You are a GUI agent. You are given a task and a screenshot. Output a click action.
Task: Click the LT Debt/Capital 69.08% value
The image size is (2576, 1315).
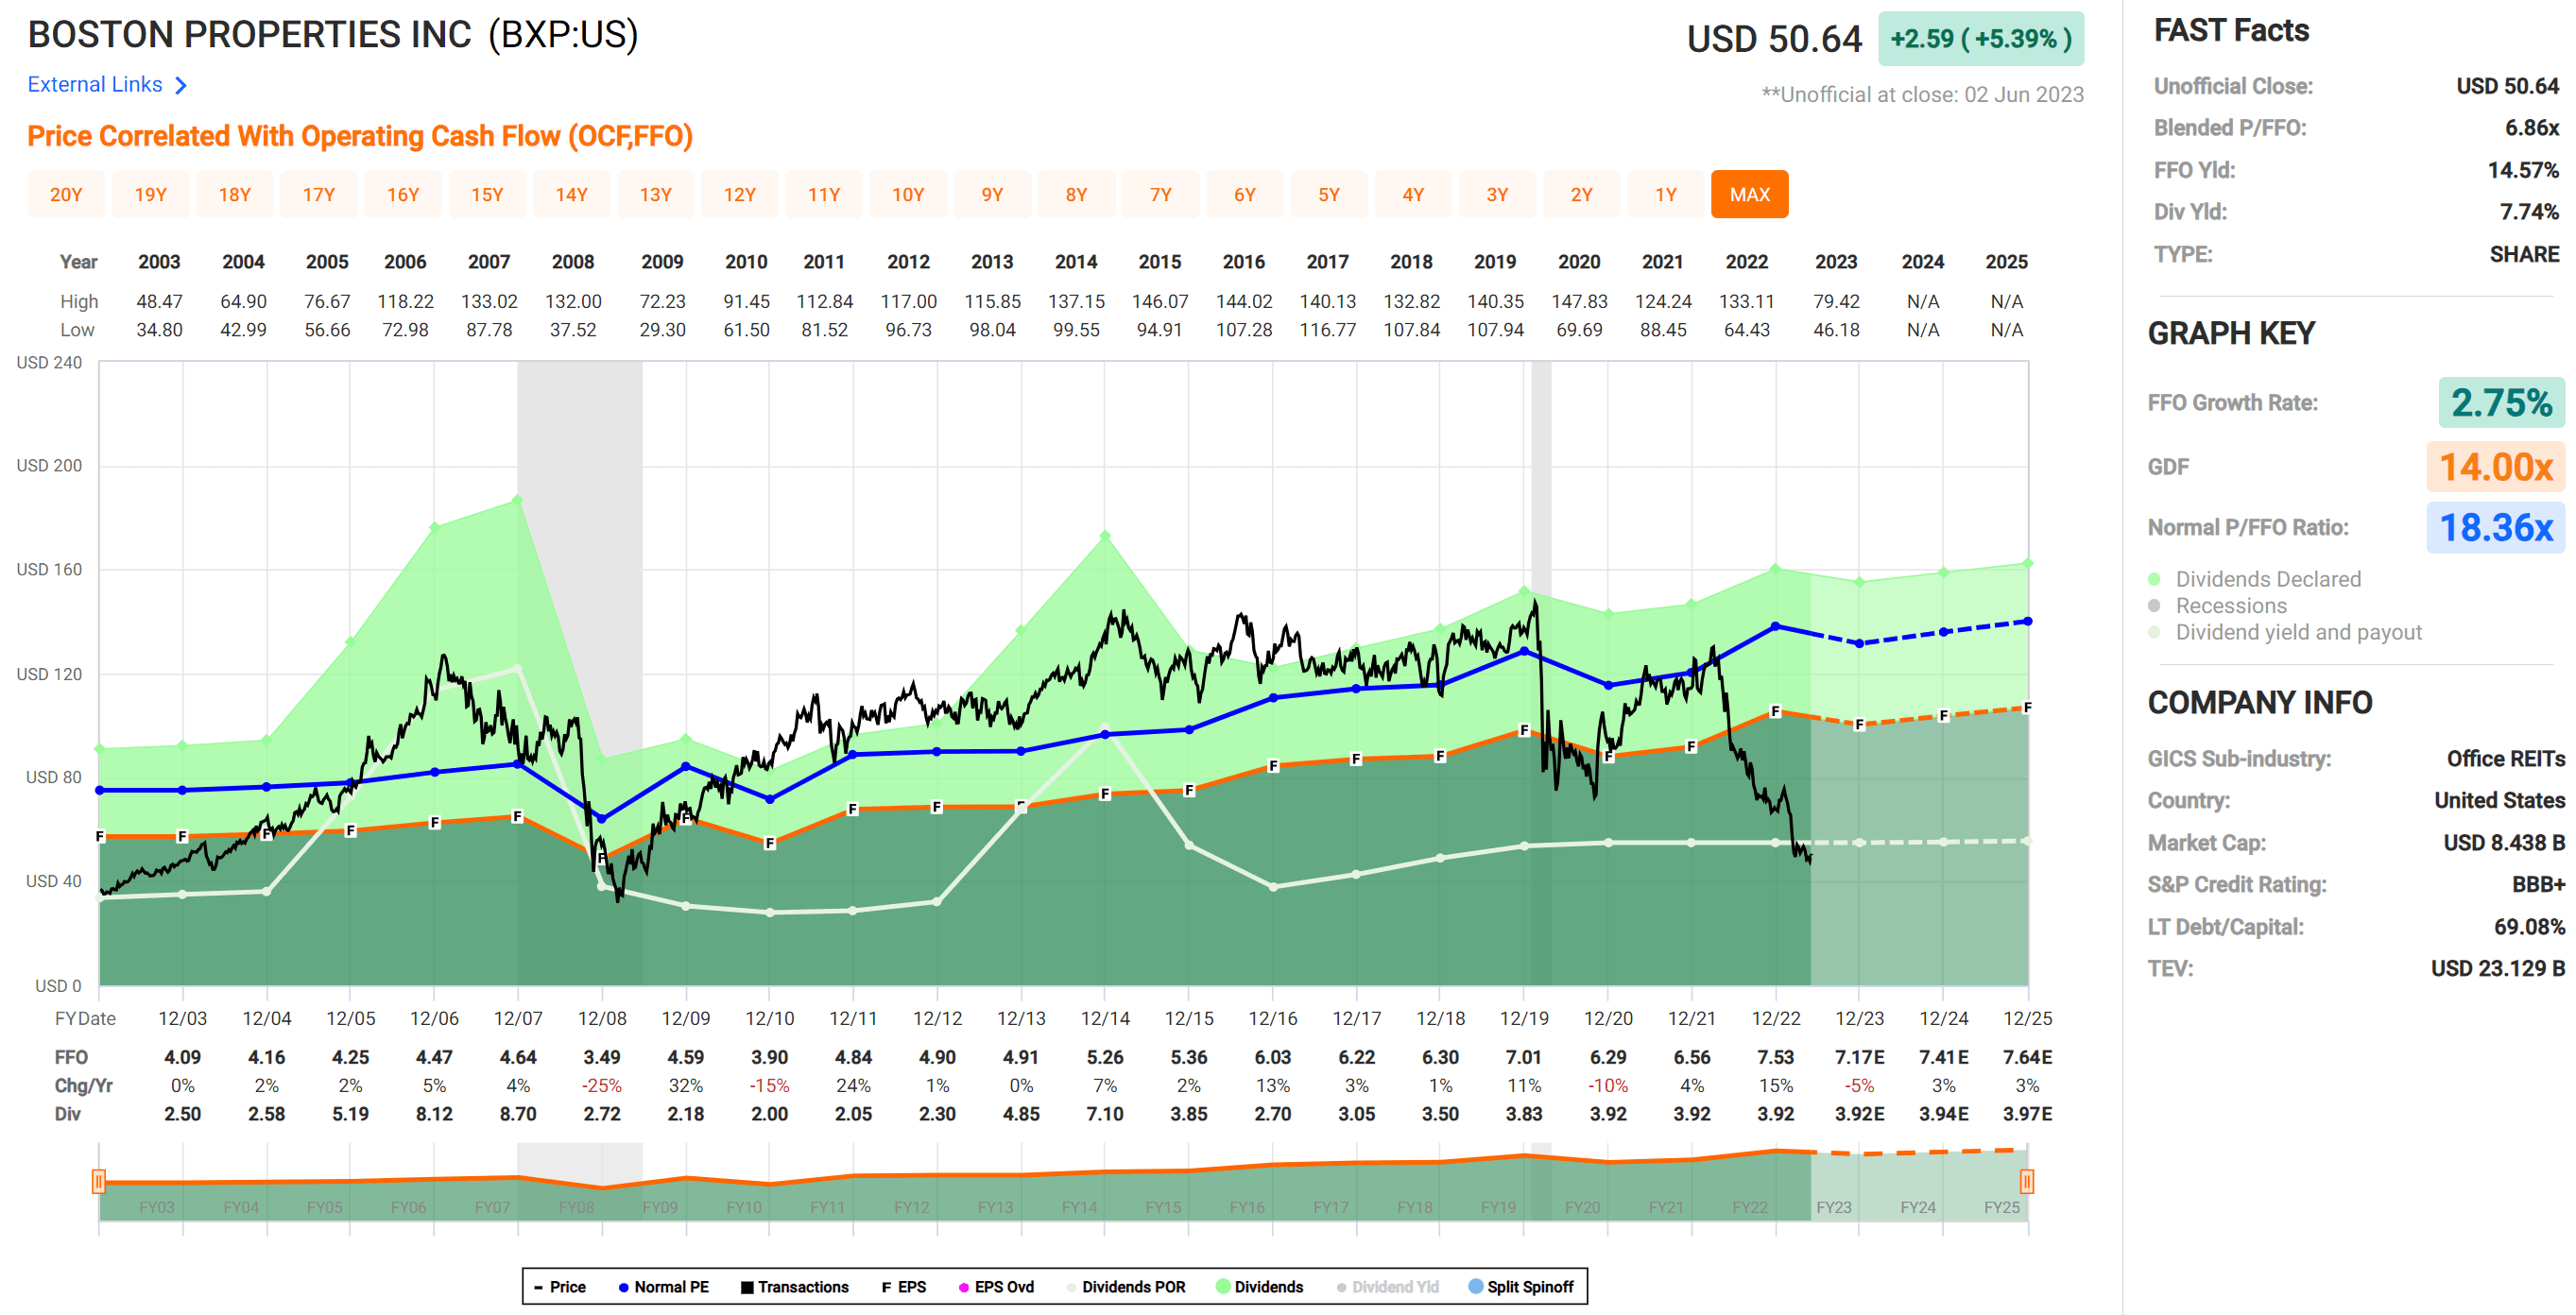point(2529,927)
